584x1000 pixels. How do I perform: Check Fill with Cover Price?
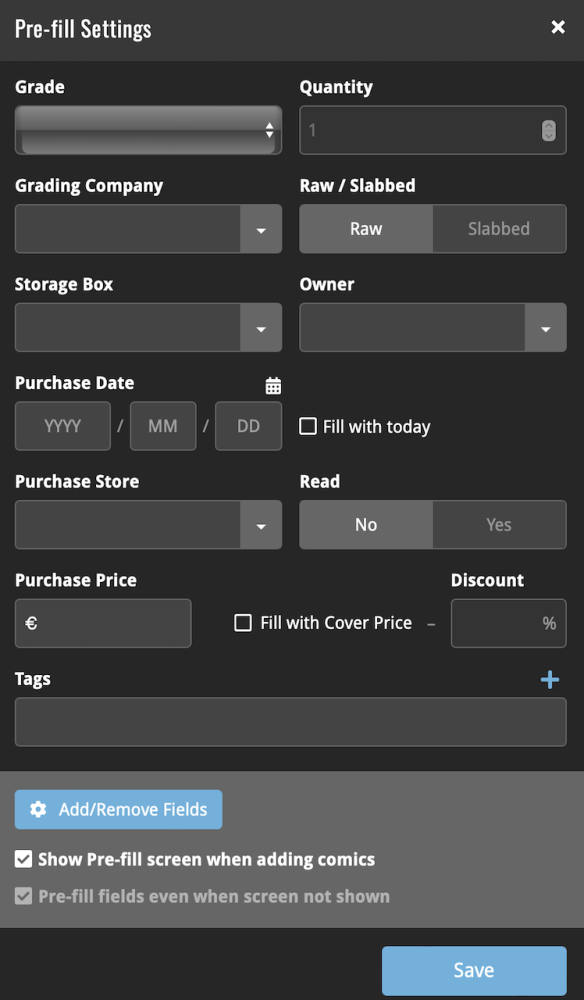coord(242,622)
